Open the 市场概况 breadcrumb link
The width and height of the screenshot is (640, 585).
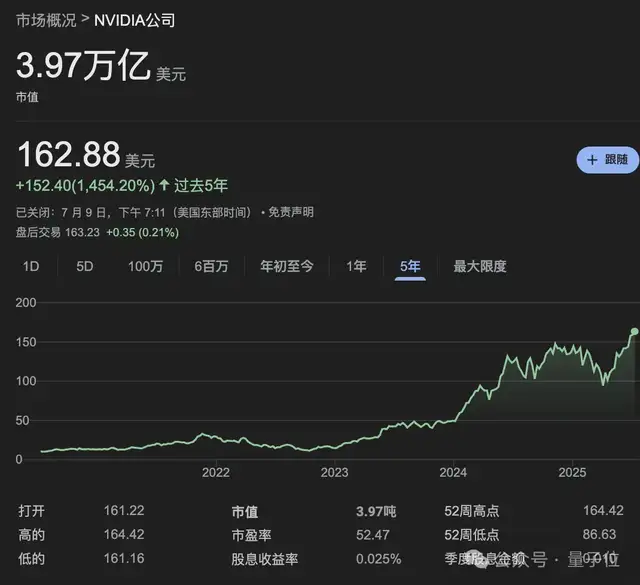44,19
